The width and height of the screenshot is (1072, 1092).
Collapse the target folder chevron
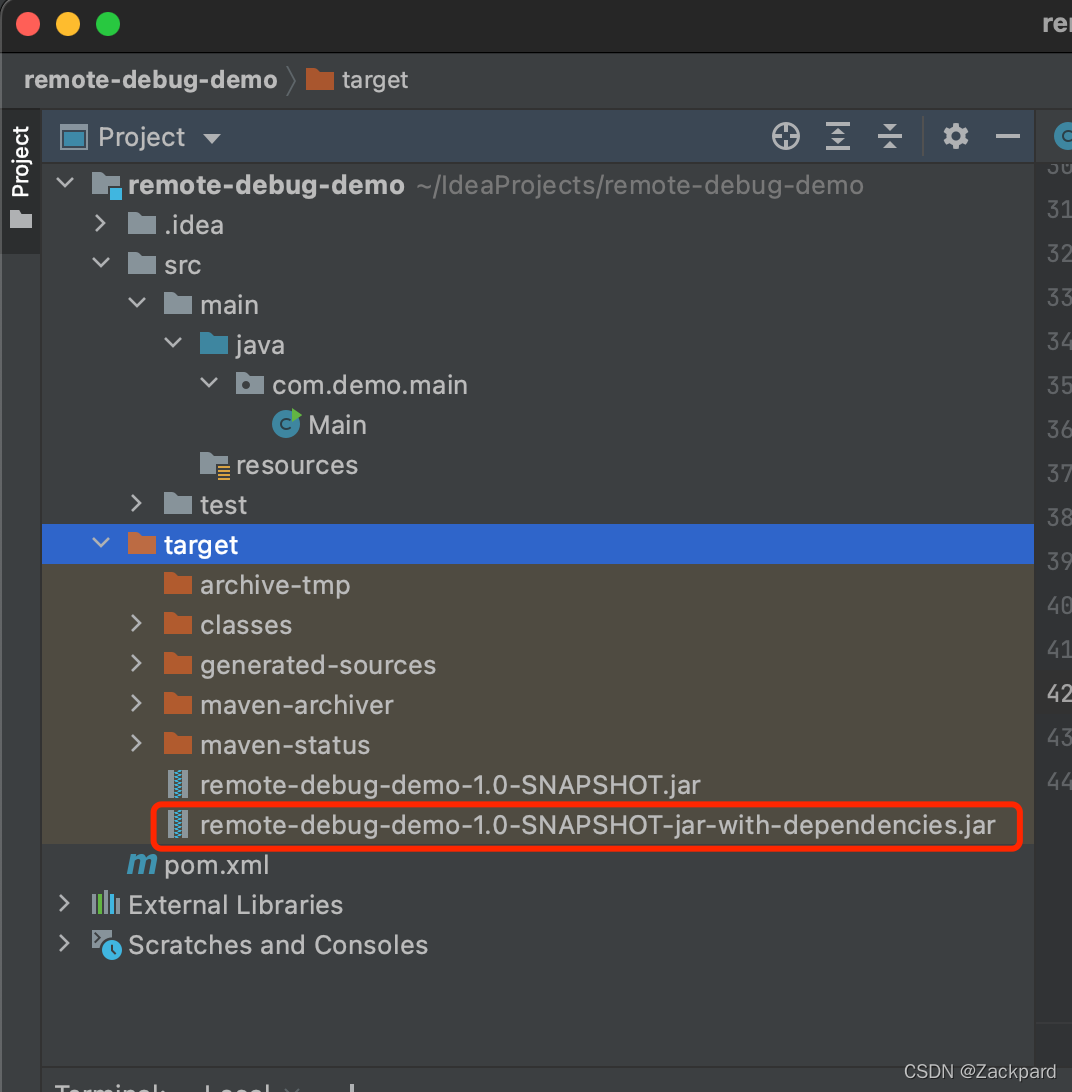click(101, 543)
